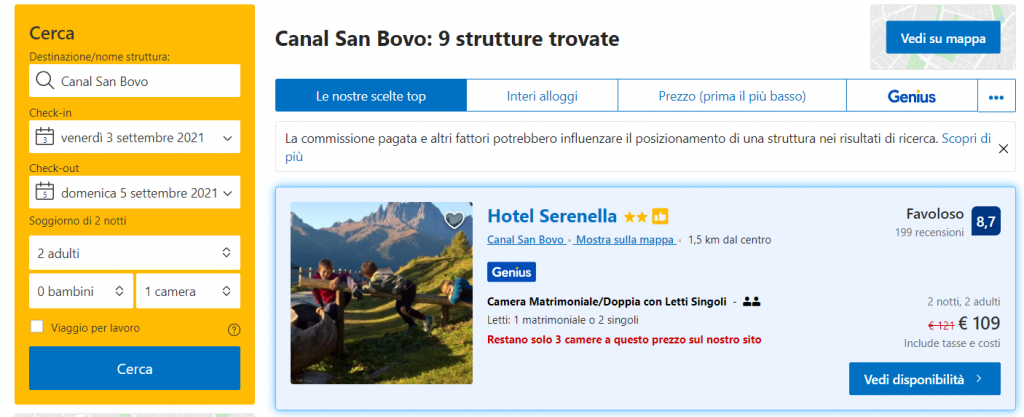
Task: Sort by Prezzo (prima il più basso)
Action: [x=732, y=96]
